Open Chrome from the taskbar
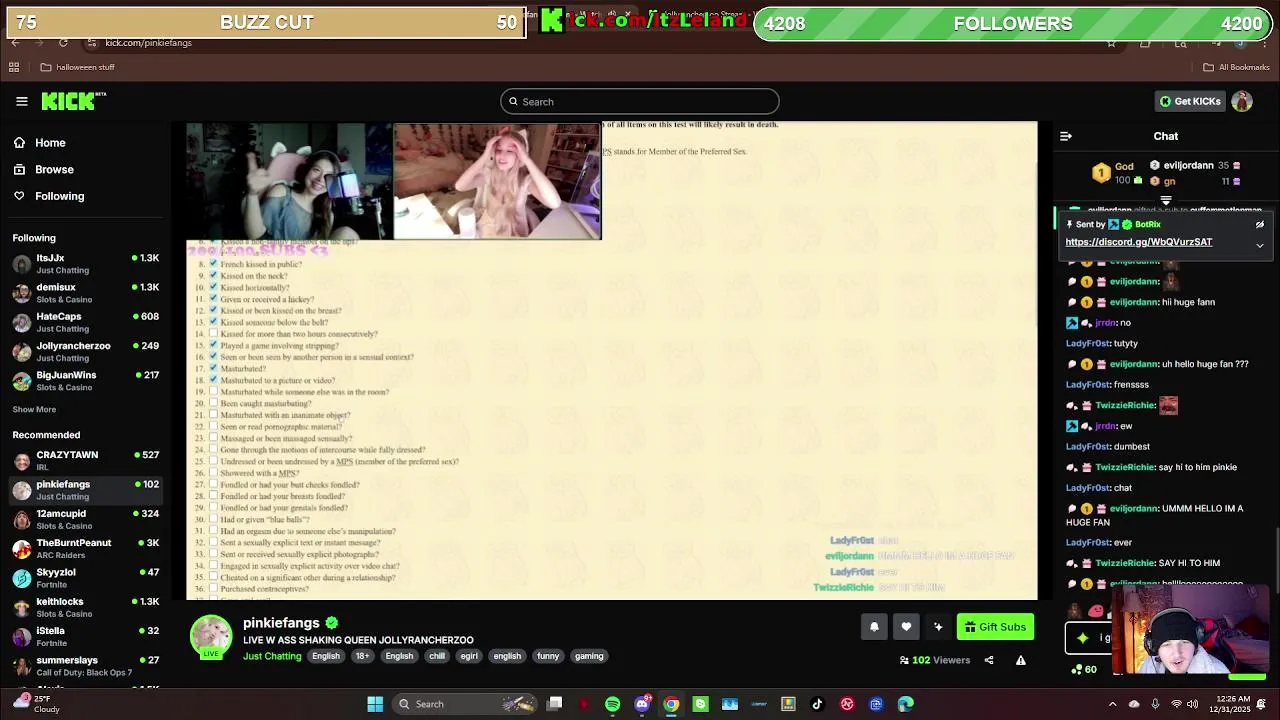Image resolution: width=1280 pixels, height=720 pixels. pyautogui.click(x=671, y=704)
